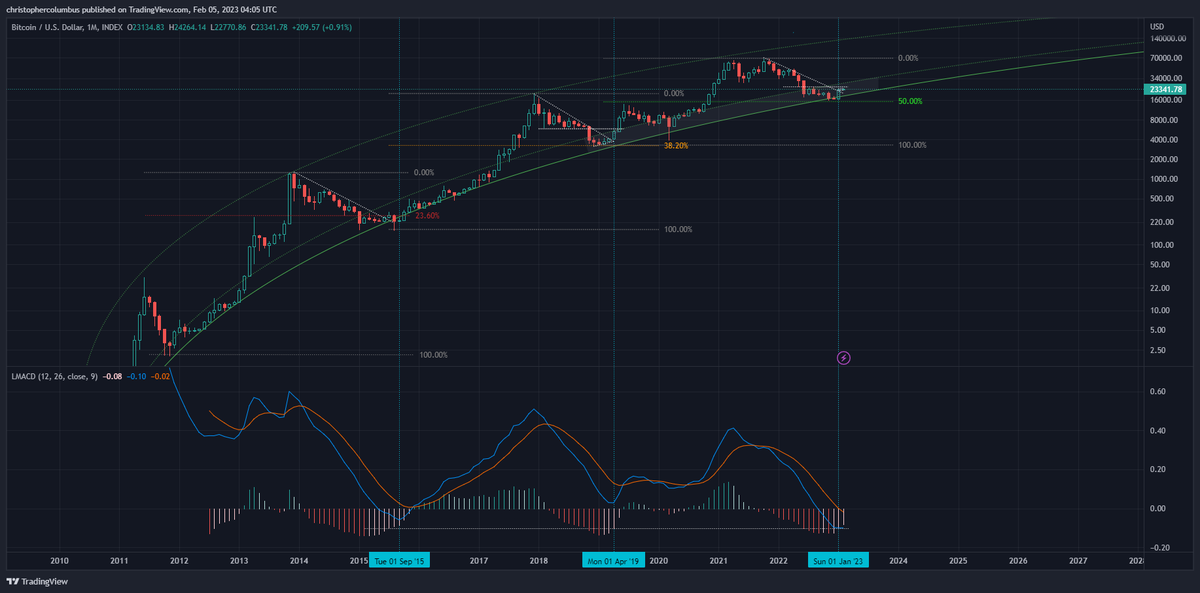
Task: Click the 2017 year on time axis
Action: (x=478, y=561)
